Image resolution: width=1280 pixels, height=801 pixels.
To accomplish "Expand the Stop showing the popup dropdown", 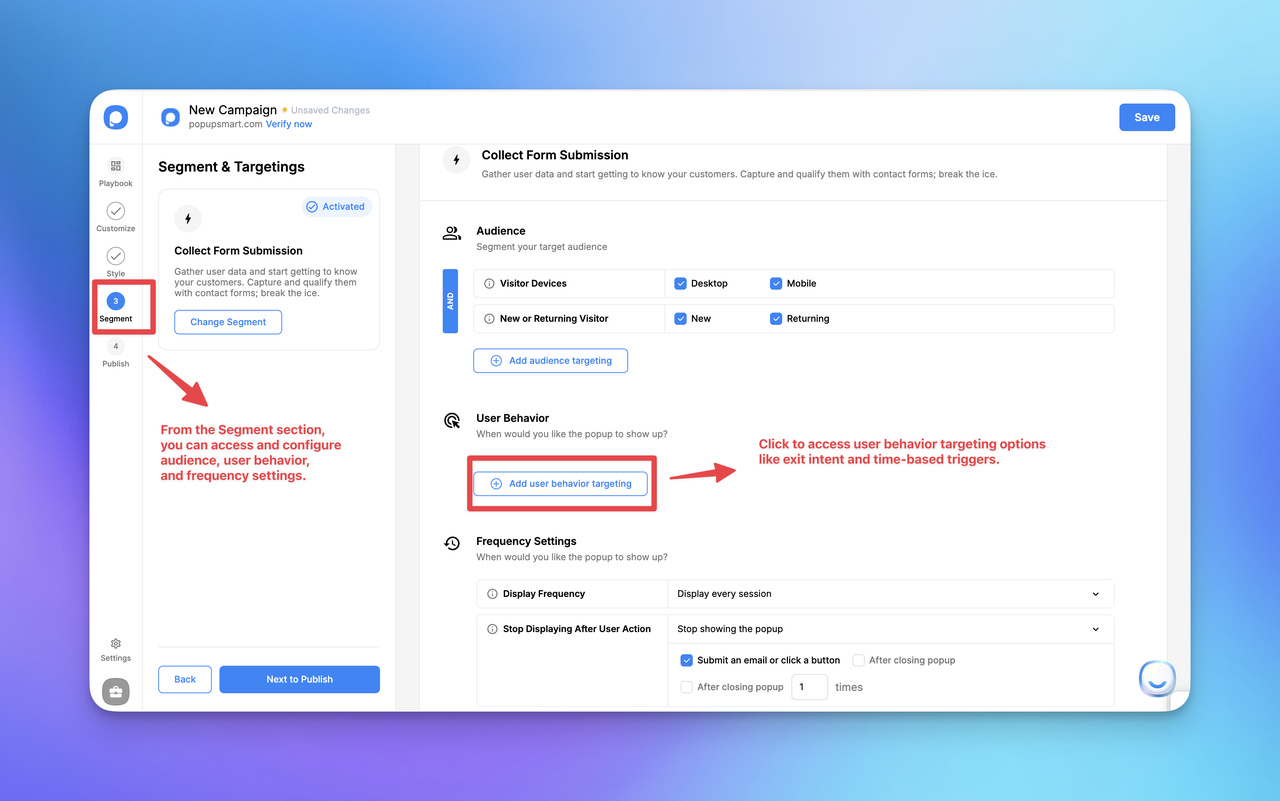I will (890, 628).
